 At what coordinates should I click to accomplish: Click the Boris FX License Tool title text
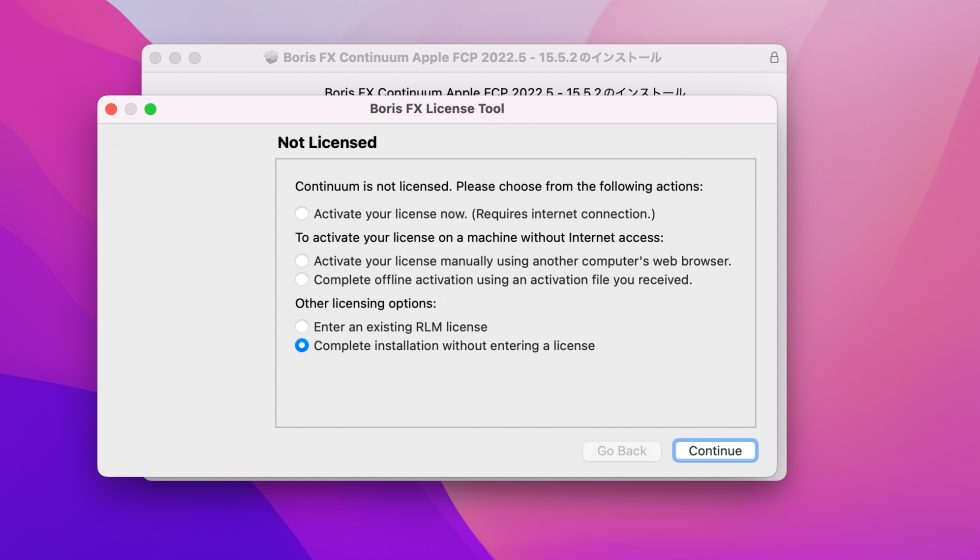click(437, 109)
